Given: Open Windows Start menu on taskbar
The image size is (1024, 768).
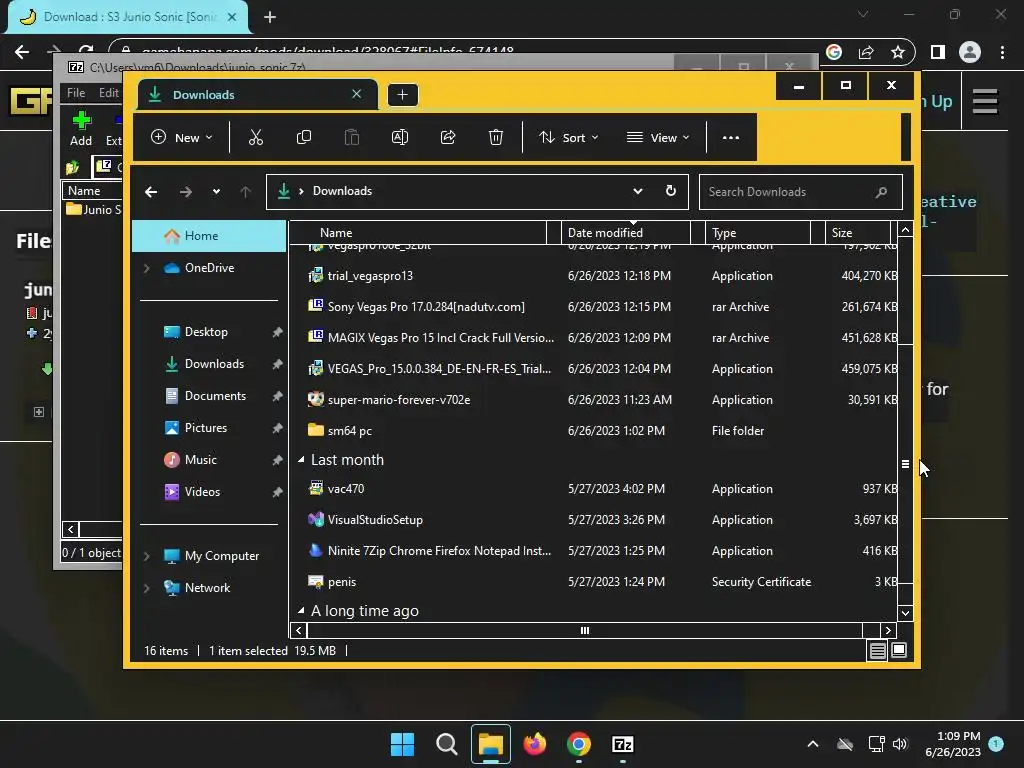Looking at the screenshot, I should click(x=402, y=744).
